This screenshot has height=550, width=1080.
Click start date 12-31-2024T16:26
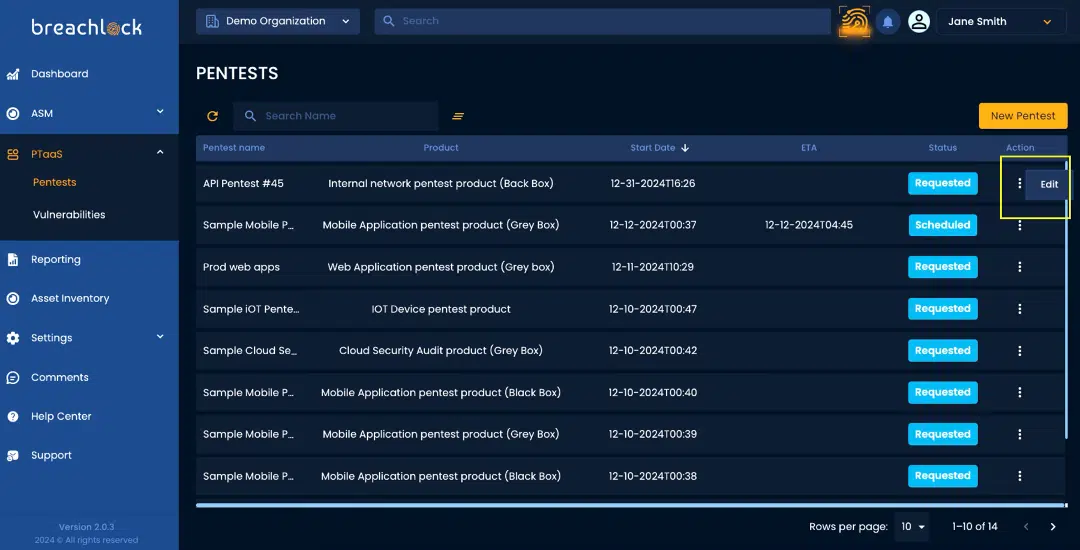[652, 184]
